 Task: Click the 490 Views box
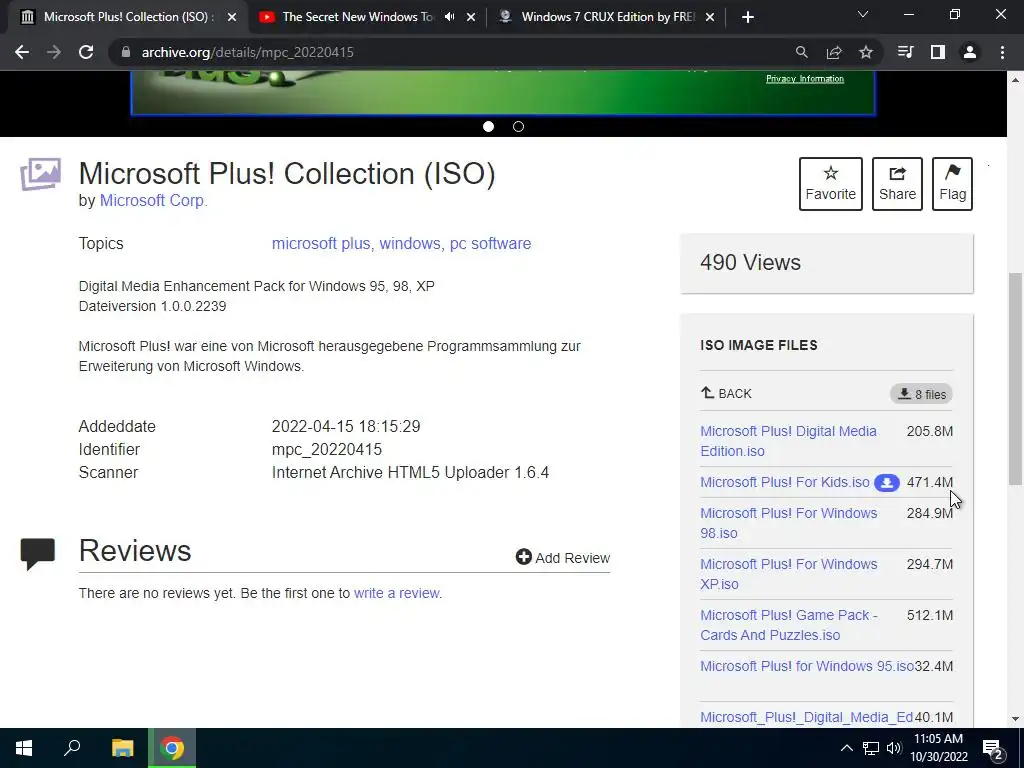pos(827,263)
